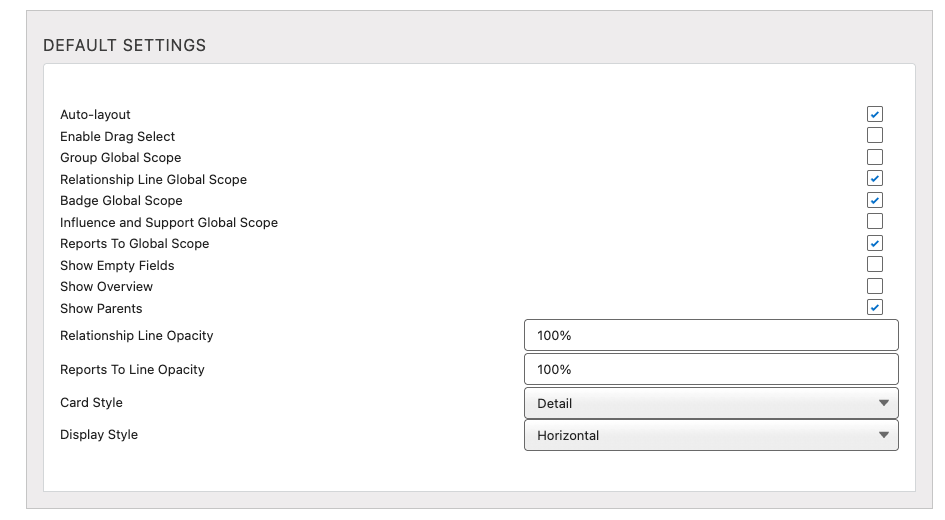Turn on Show Overview checkbox

[x=874, y=286]
